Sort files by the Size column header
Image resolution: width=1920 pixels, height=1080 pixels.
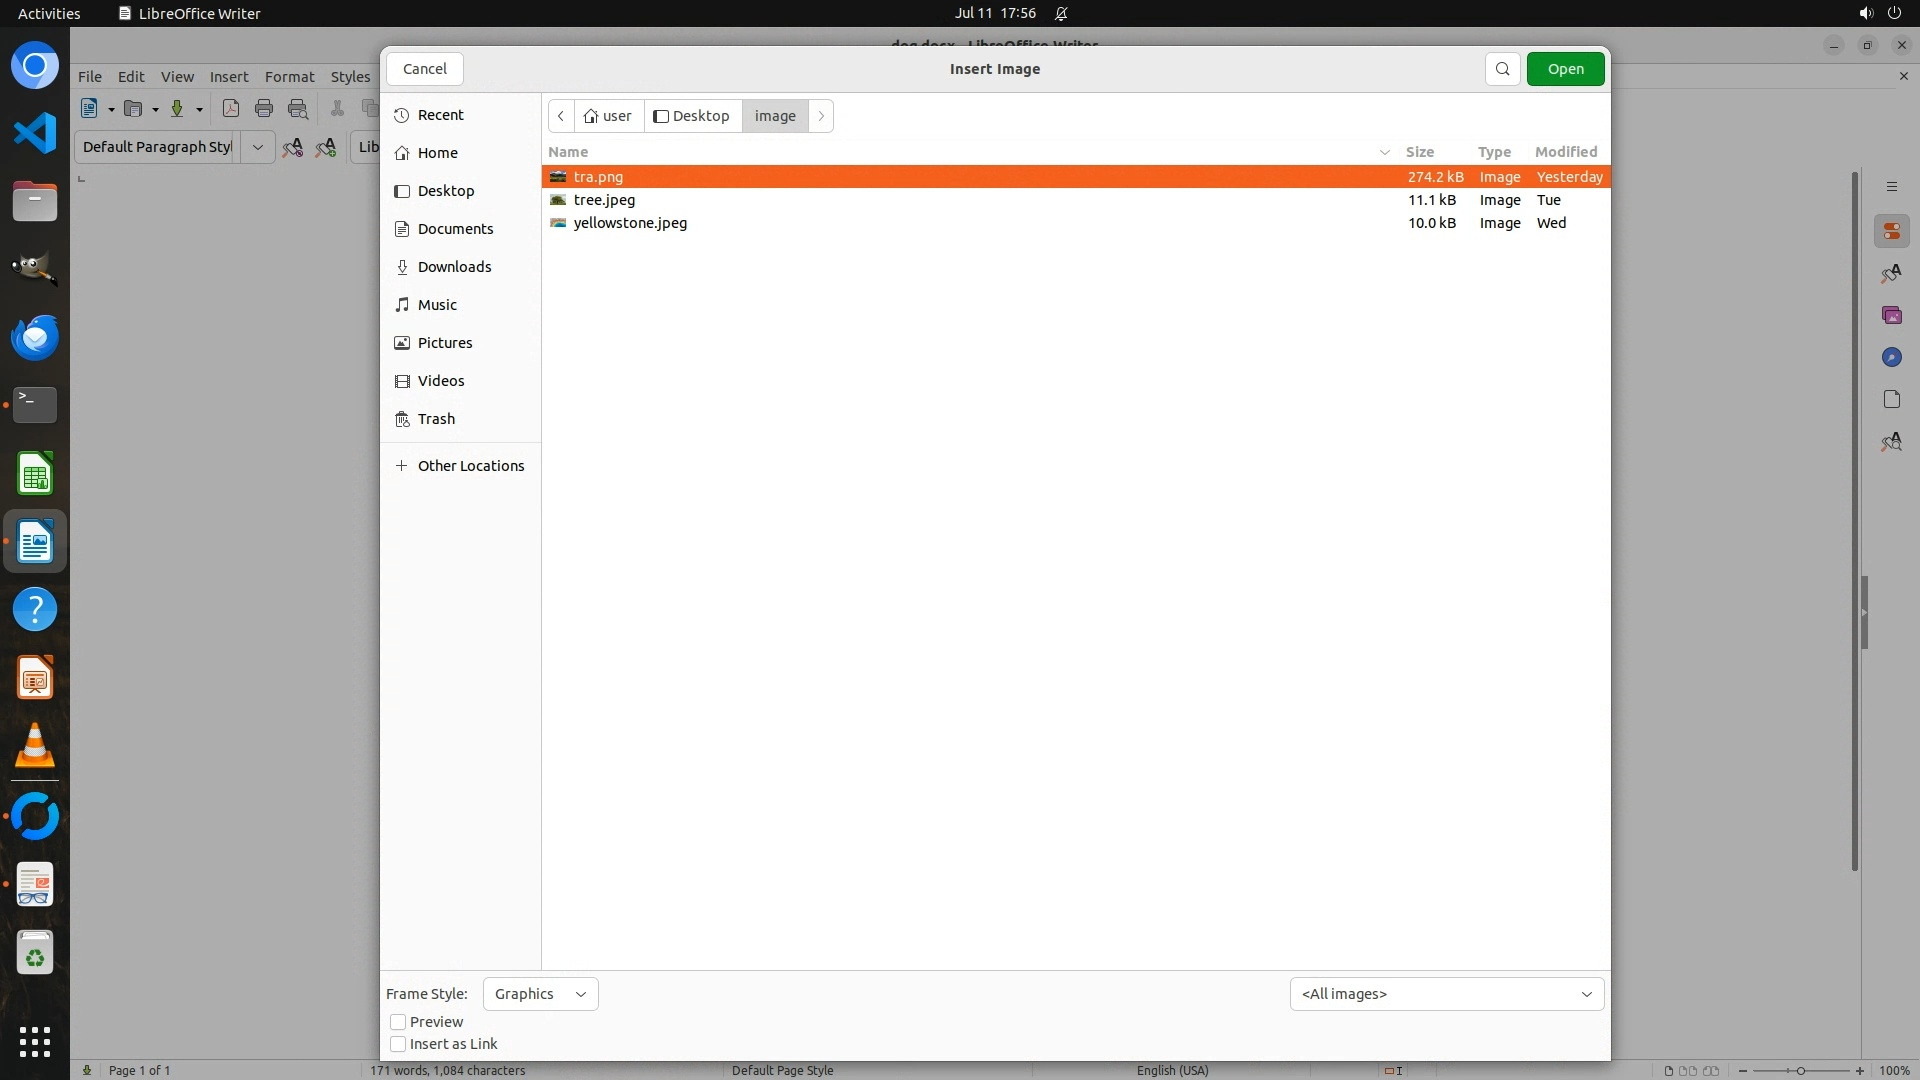[x=1419, y=152]
